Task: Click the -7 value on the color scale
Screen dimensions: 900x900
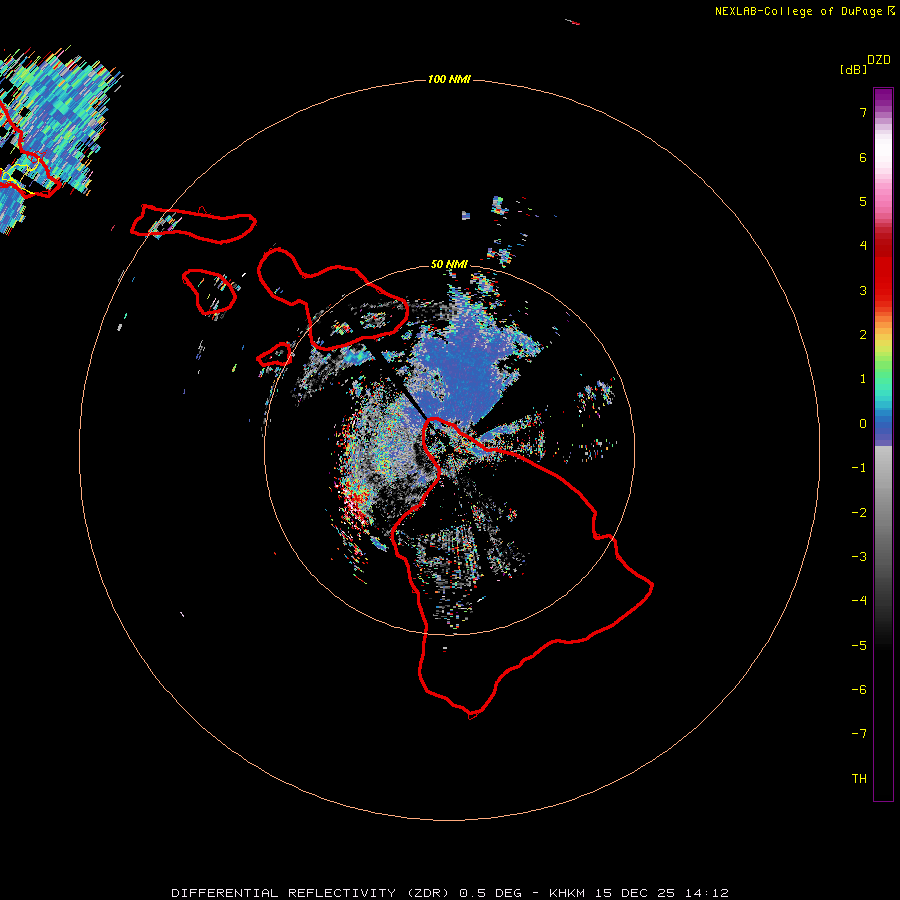Action: [859, 734]
